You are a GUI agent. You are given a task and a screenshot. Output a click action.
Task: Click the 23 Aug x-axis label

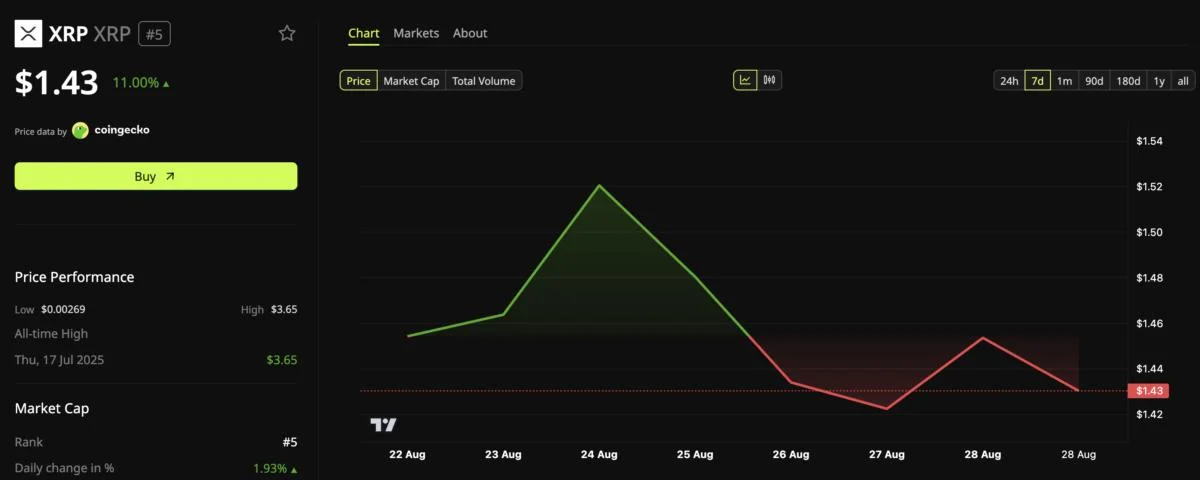503,454
